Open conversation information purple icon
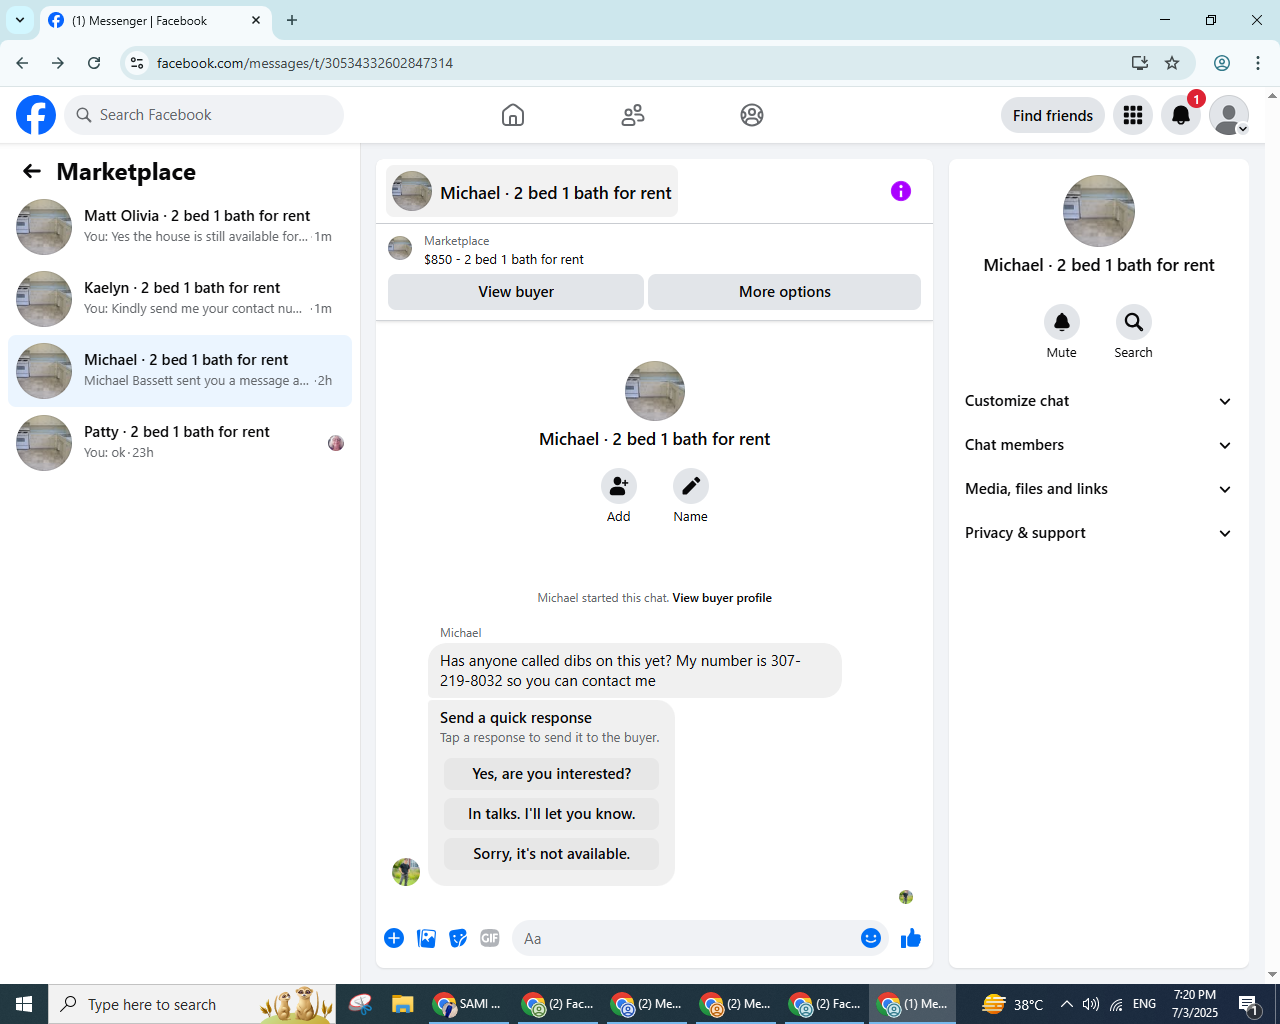 coord(901,191)
